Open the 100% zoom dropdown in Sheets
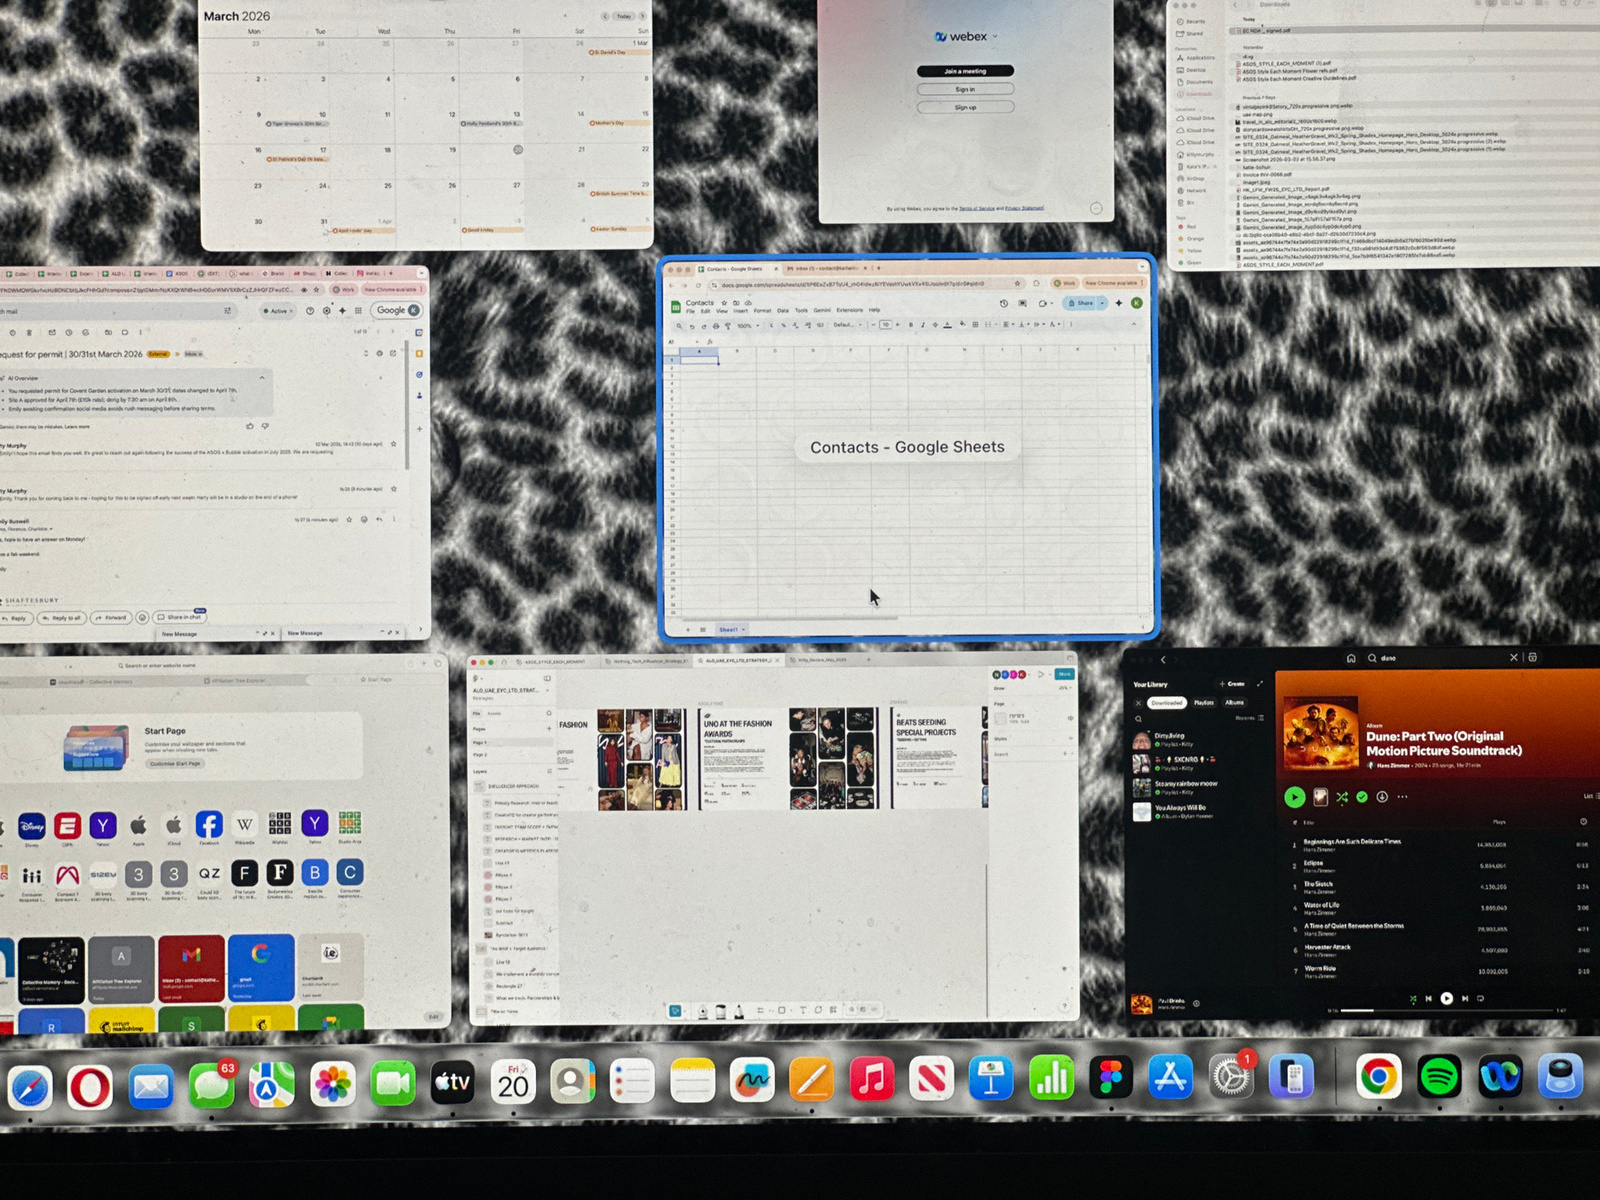Viewport: 1600px width, 1200px height. tap(748, 325)
